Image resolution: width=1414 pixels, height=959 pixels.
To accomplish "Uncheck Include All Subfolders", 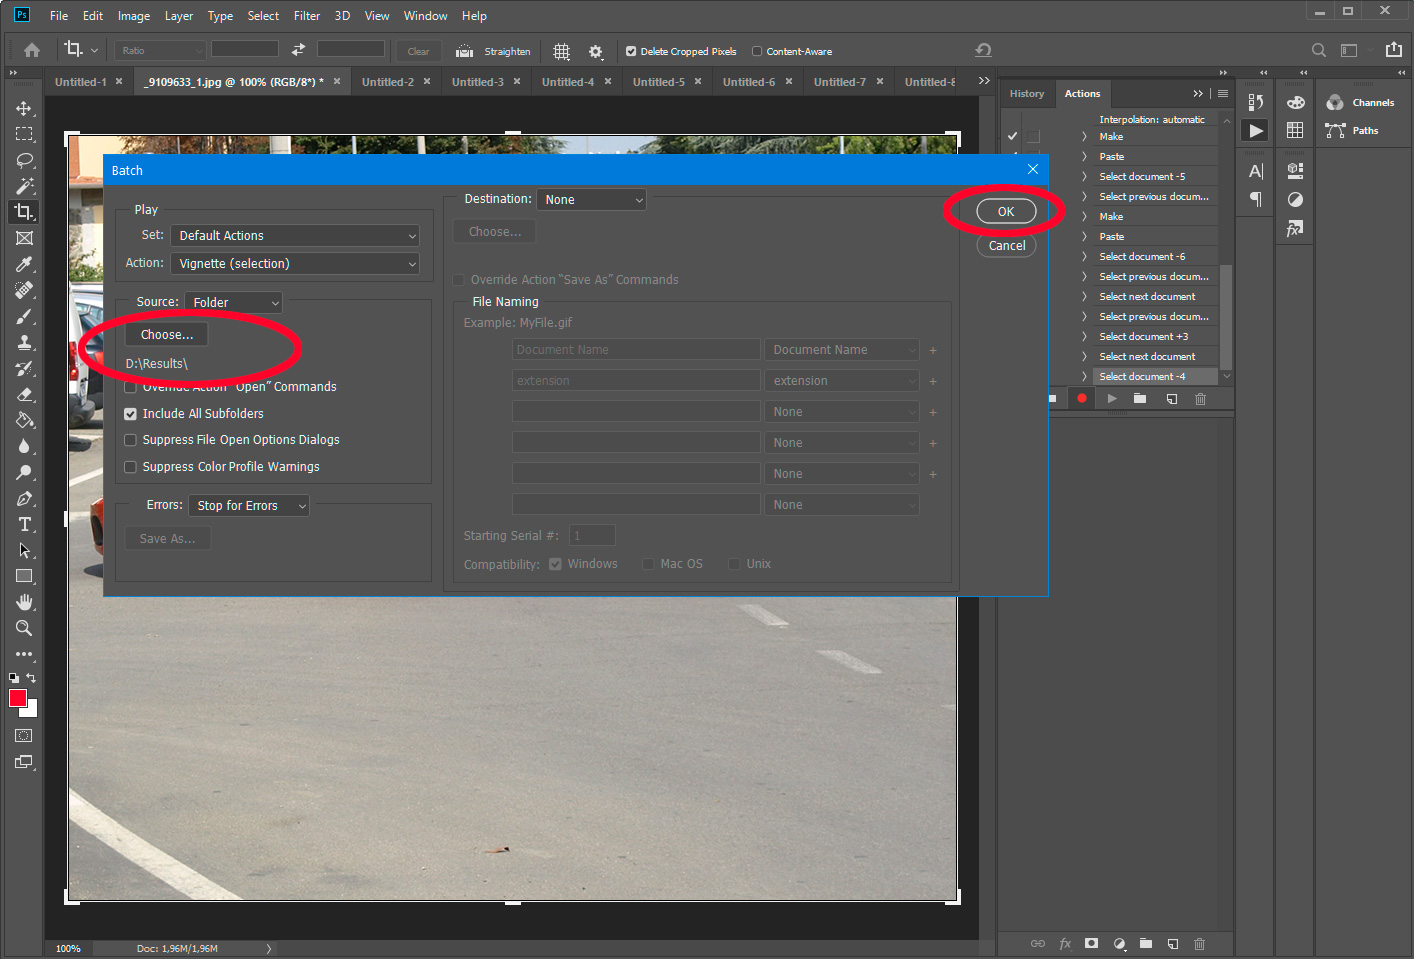I will tap(130, 413).
